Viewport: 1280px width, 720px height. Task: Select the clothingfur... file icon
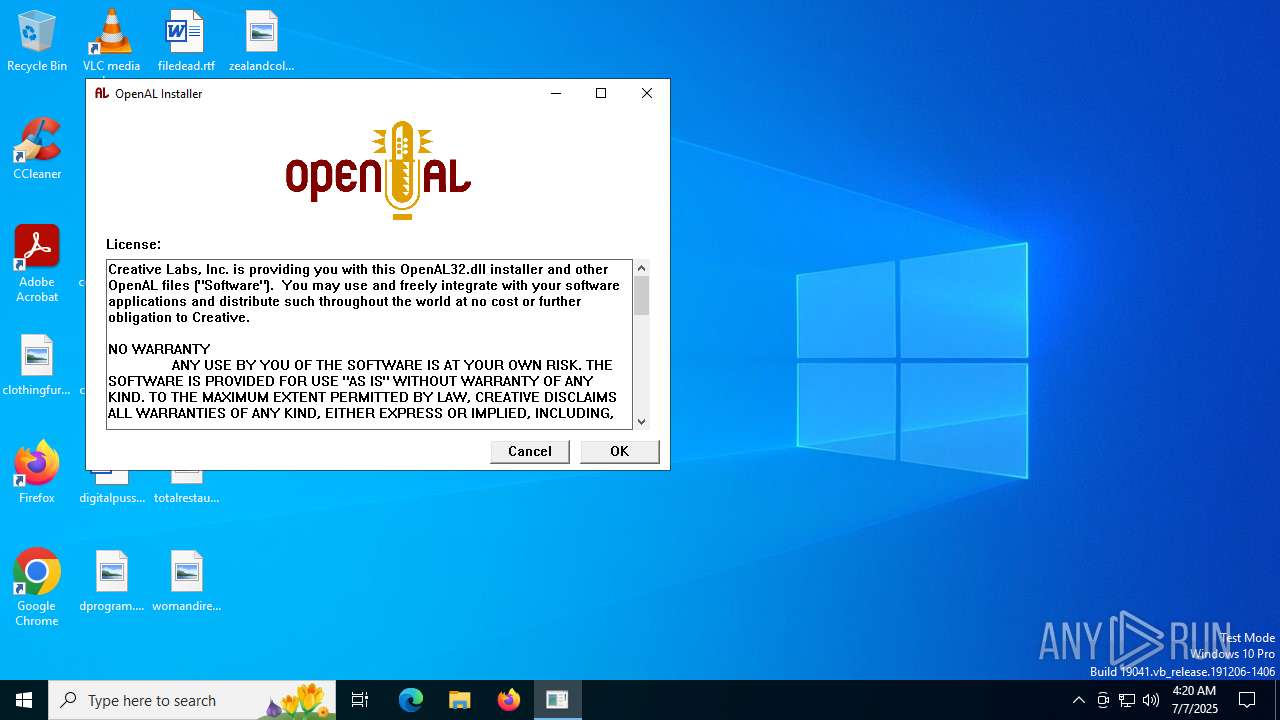pos(37,365)
